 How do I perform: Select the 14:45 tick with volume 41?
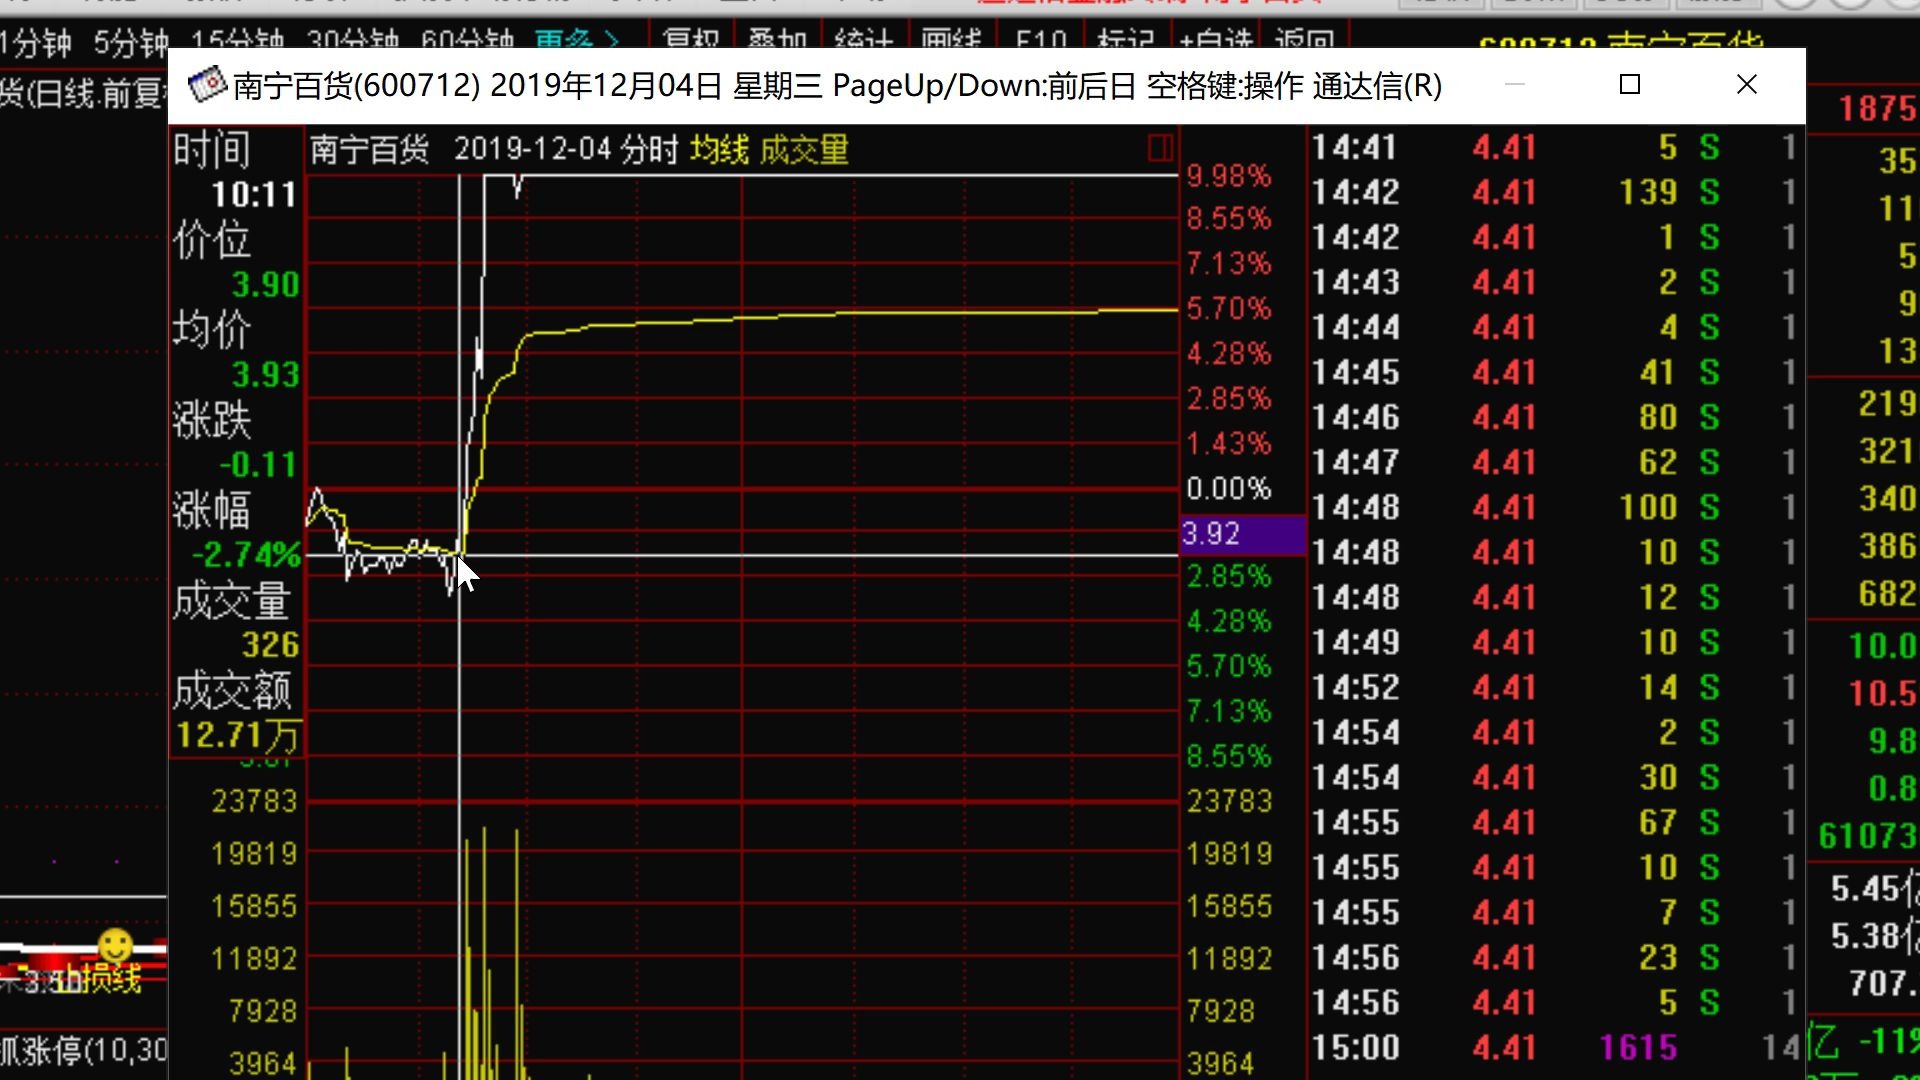coord(1556,373)
